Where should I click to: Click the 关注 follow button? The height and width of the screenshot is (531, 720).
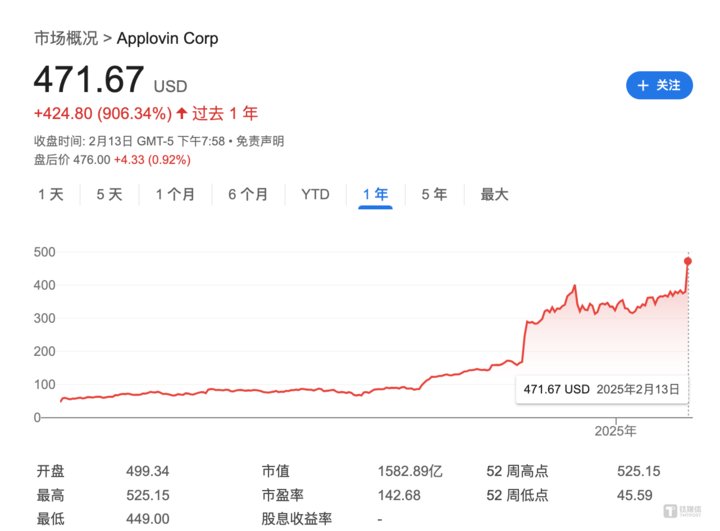[659, 85]
